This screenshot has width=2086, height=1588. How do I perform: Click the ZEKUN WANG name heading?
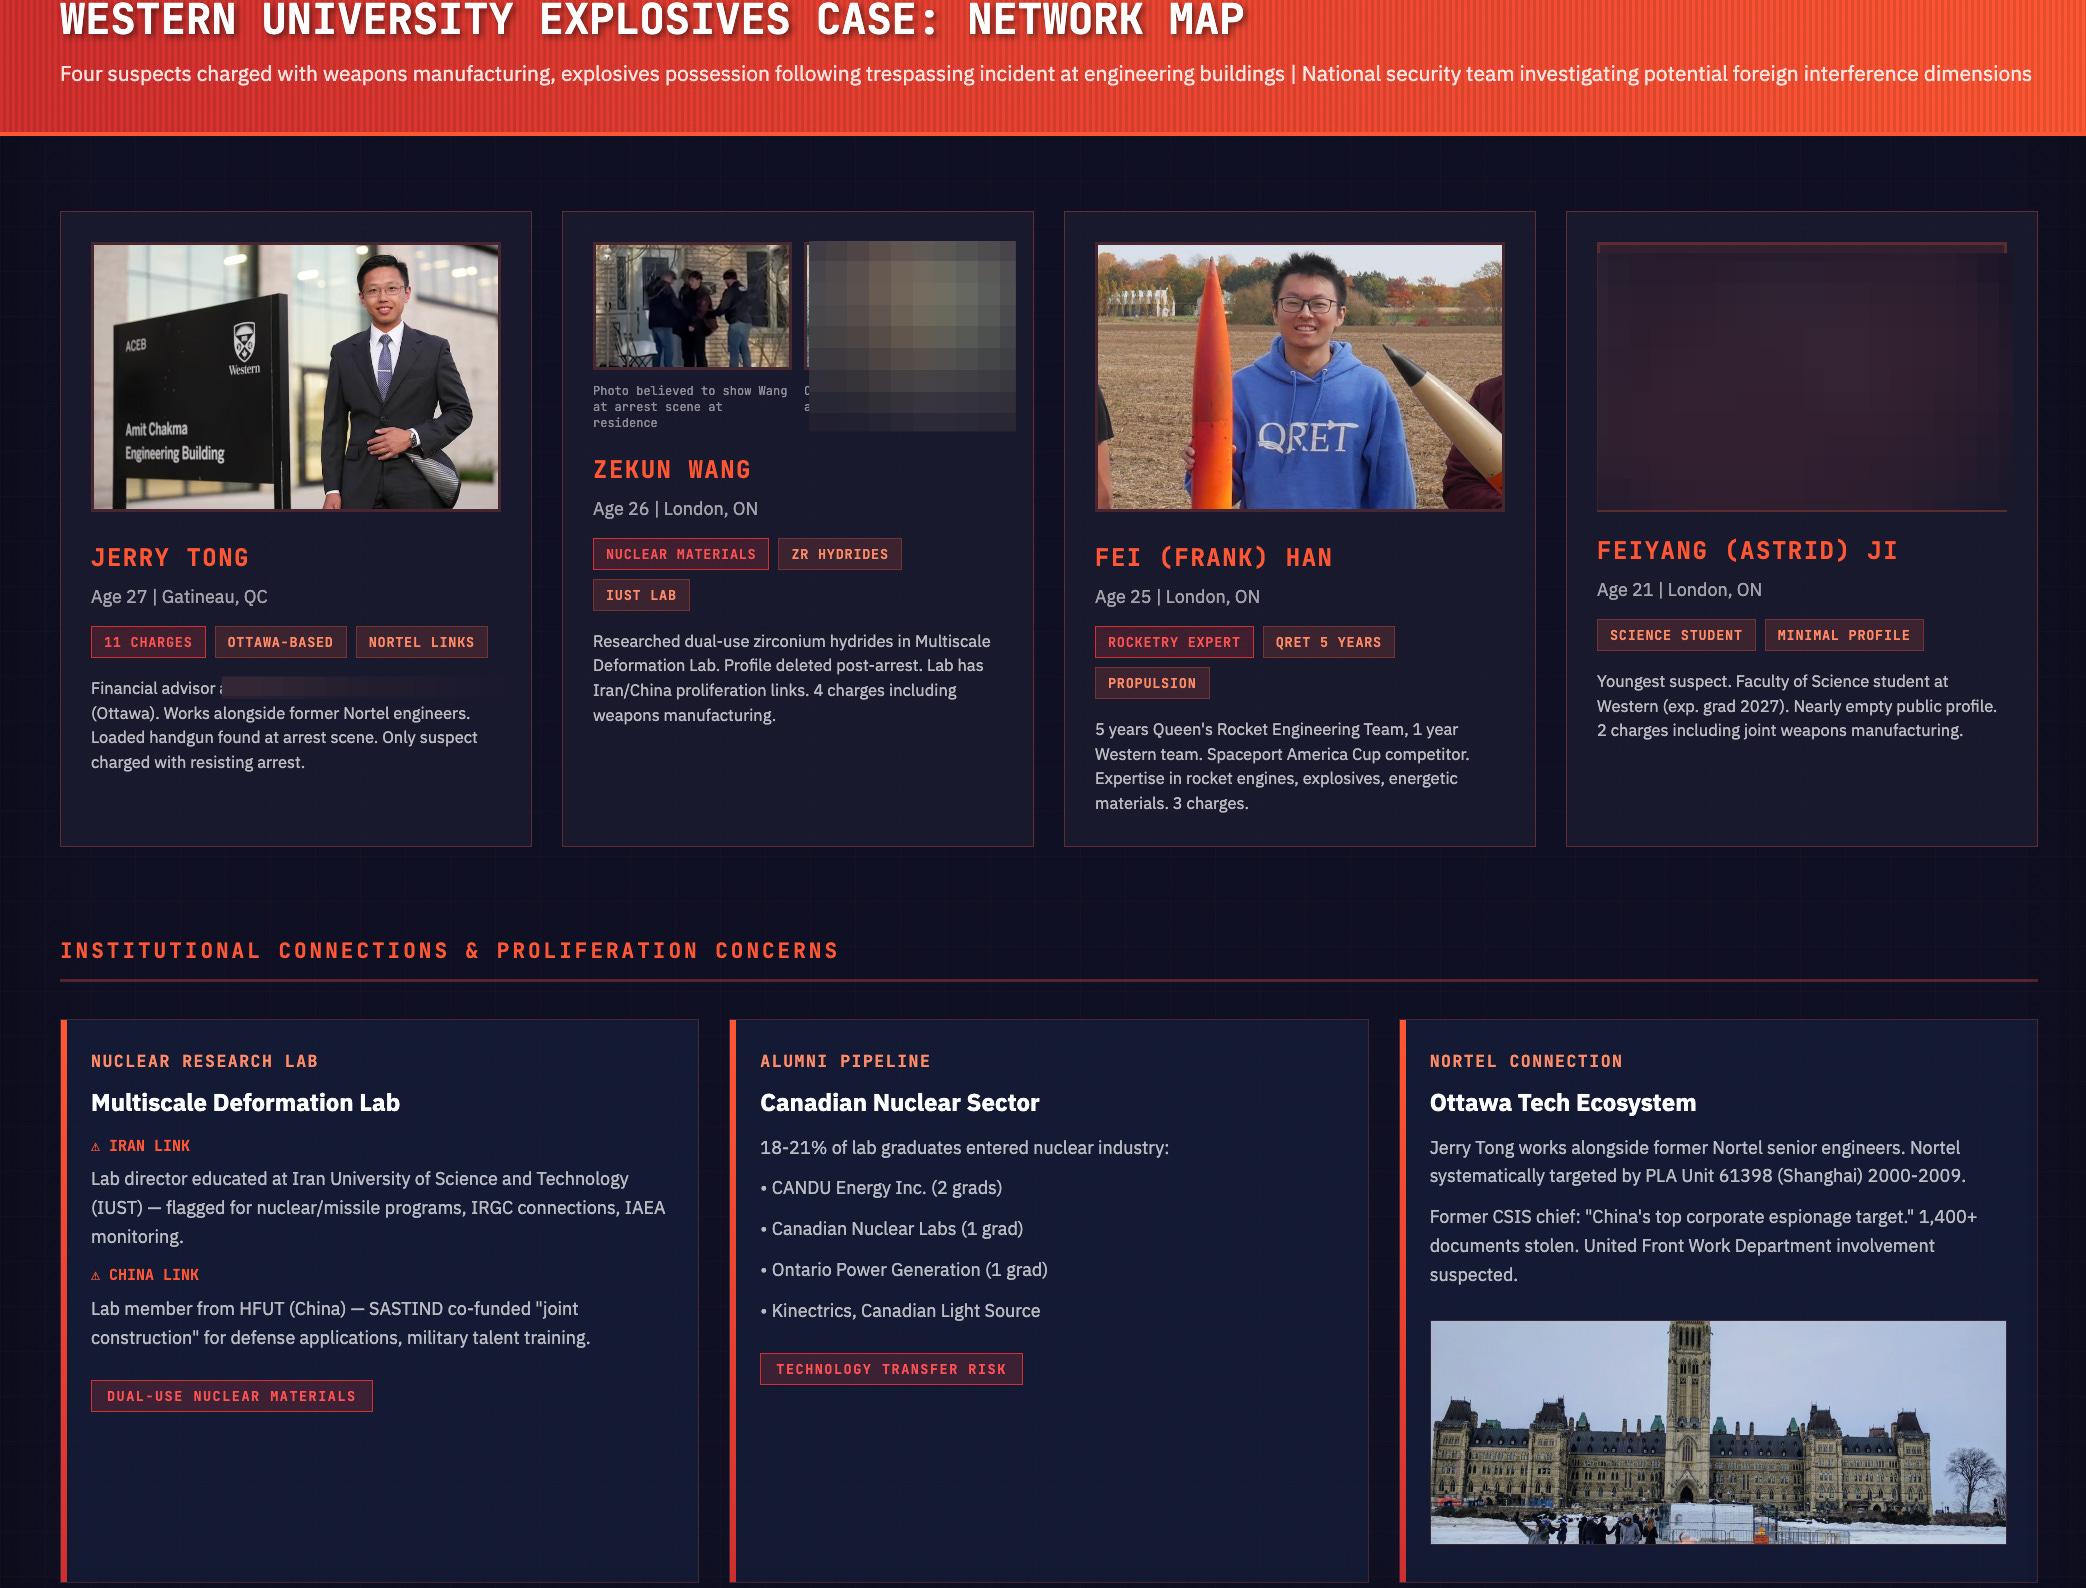point(671,470)
